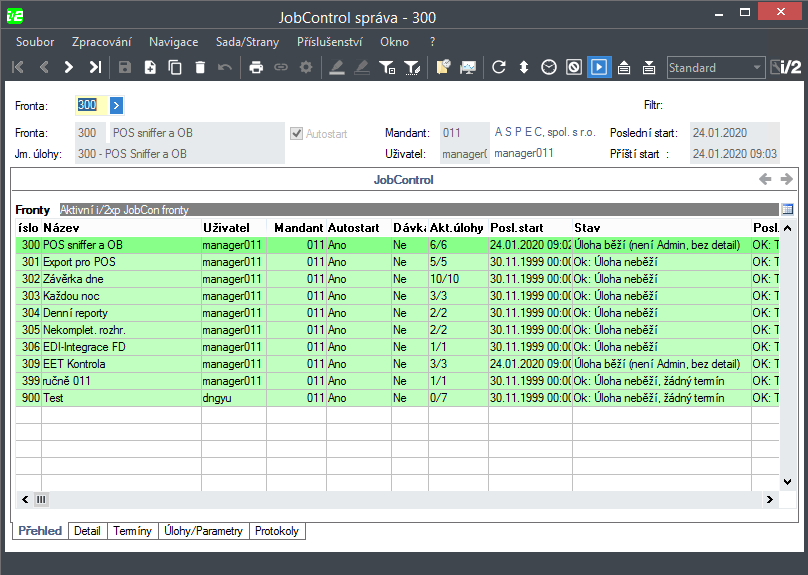Click the Uživatel column header

(234, 228)
